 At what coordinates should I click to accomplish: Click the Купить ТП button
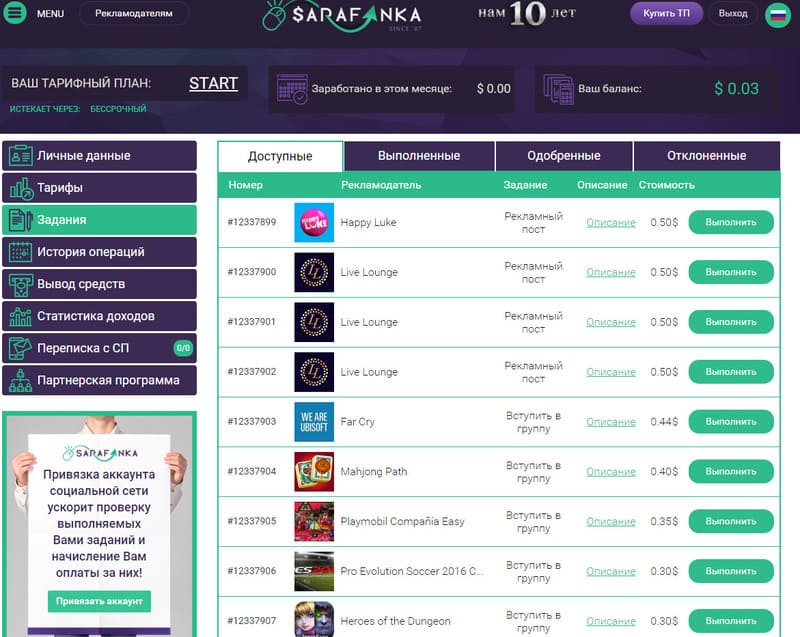pos(666,14)
